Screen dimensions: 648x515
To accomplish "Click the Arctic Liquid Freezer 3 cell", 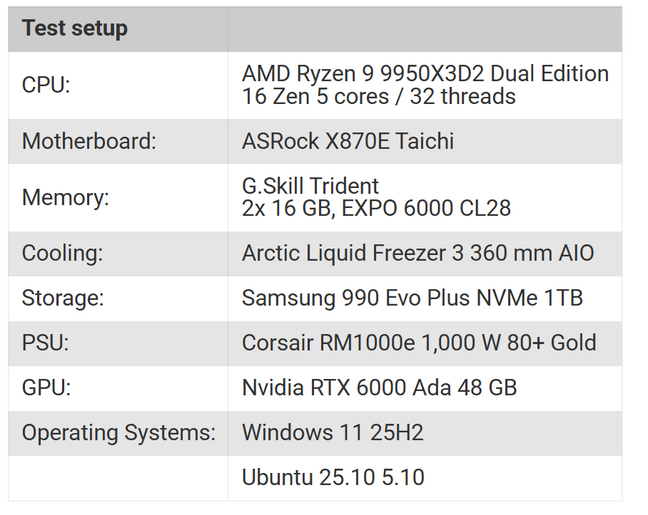I will coord(418,254).
